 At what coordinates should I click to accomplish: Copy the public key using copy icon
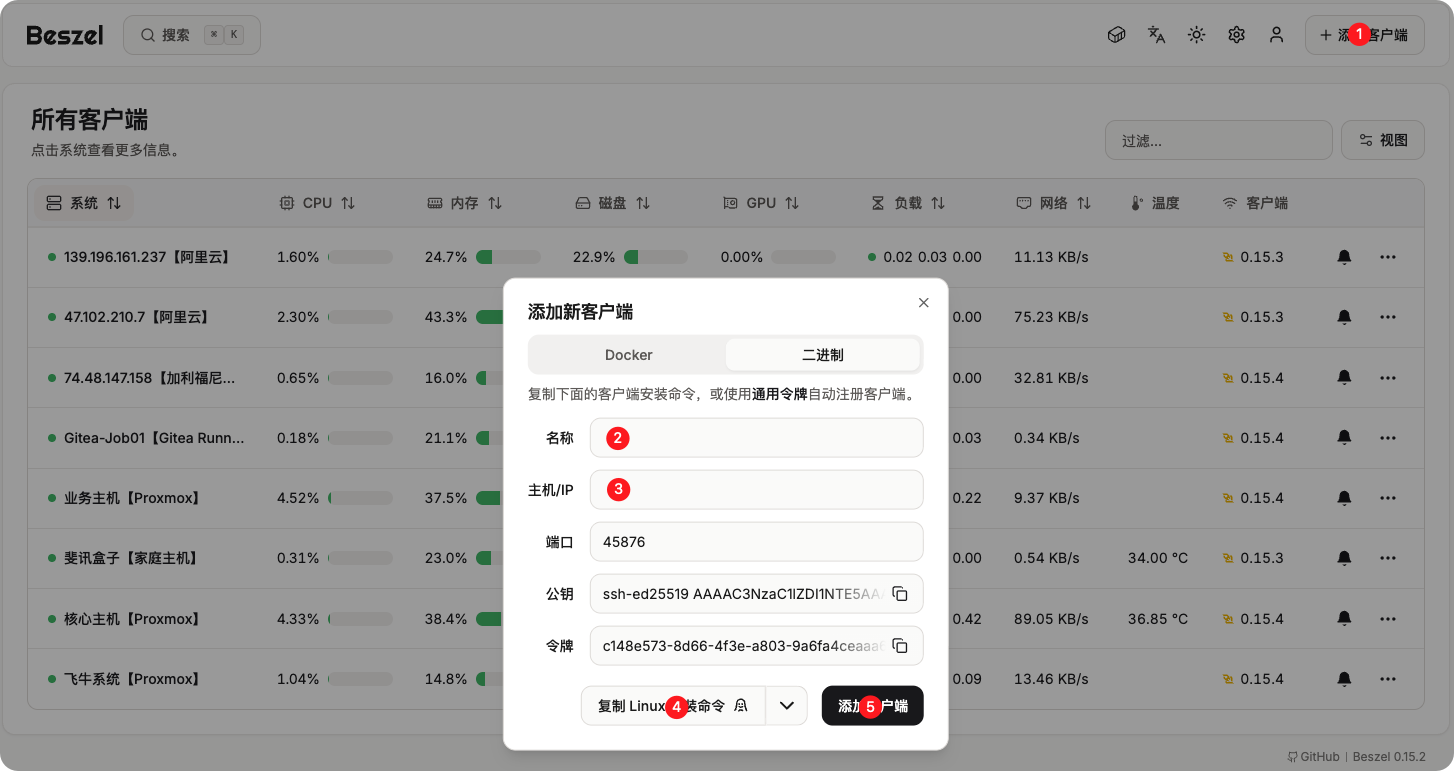pyautogui.click(x=900, y=594)
